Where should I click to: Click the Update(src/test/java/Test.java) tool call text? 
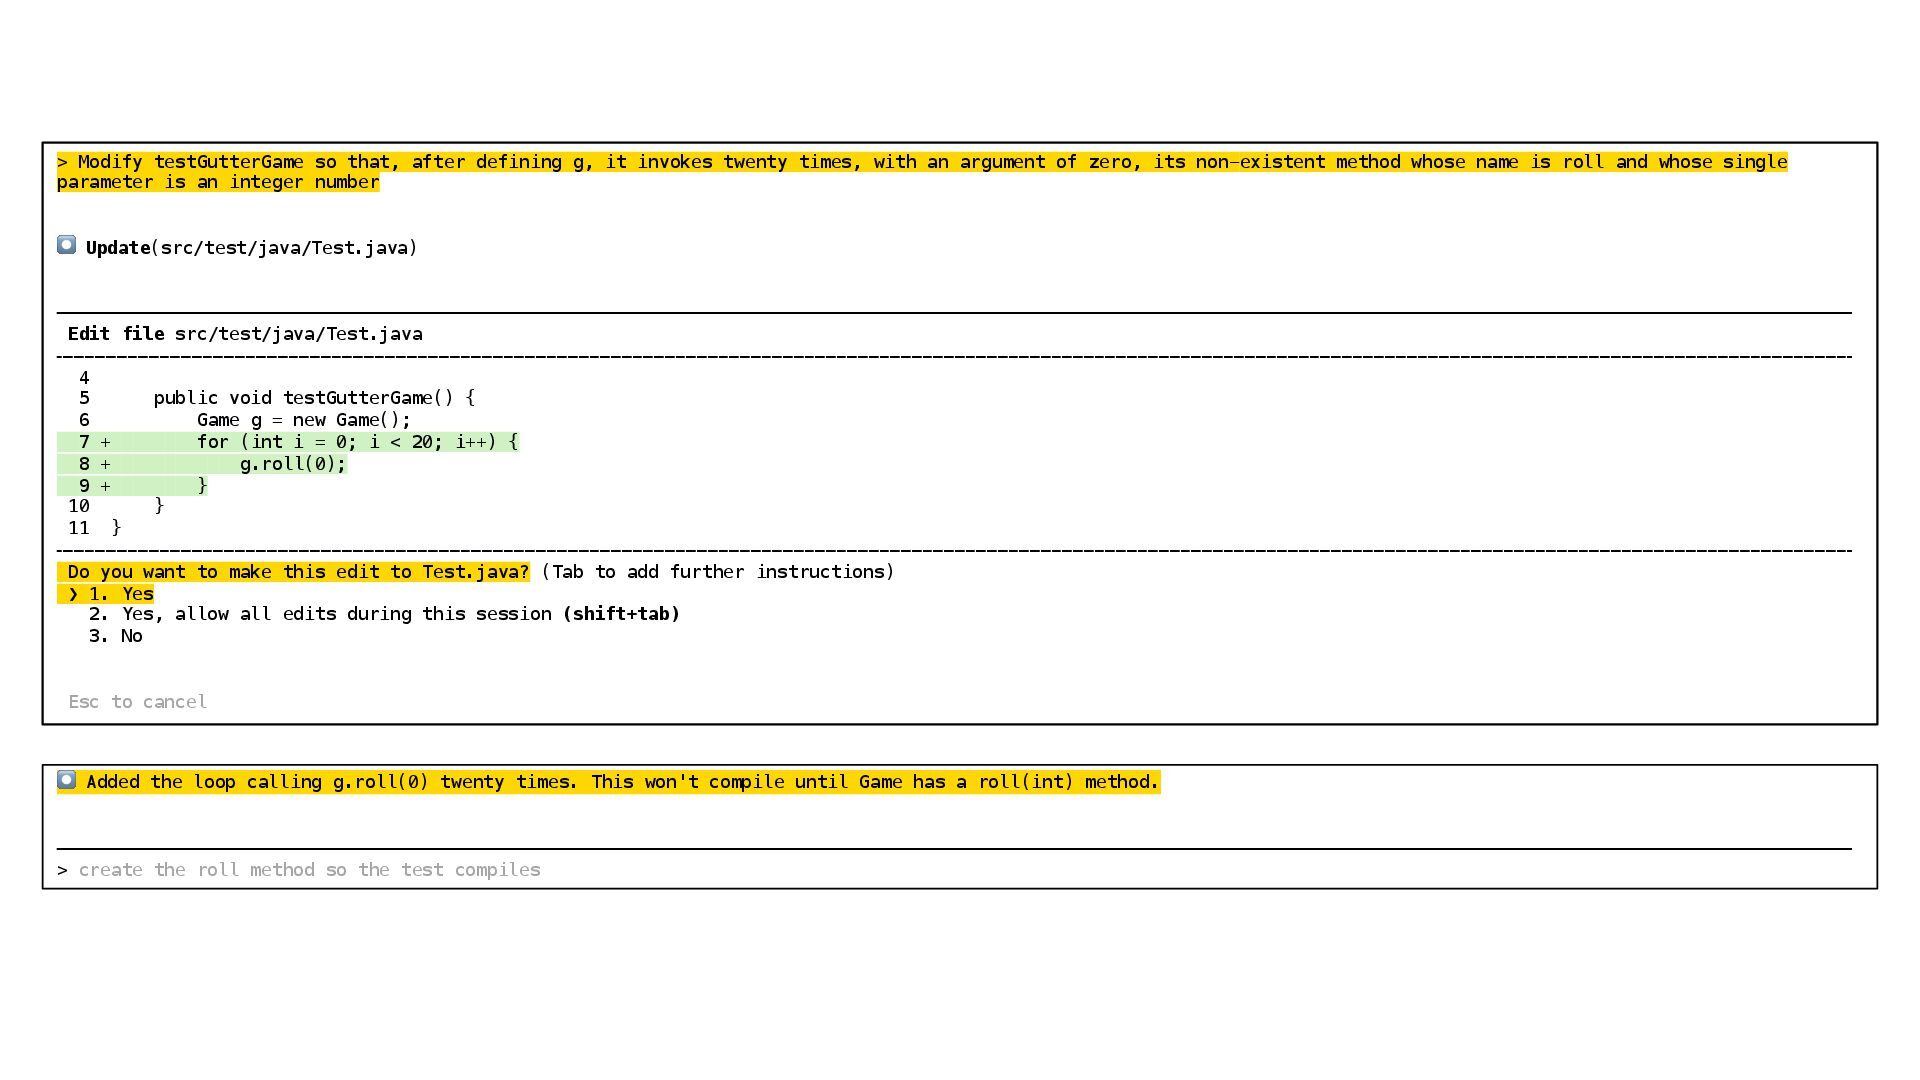pyautogui.click(x=251, y=248)
